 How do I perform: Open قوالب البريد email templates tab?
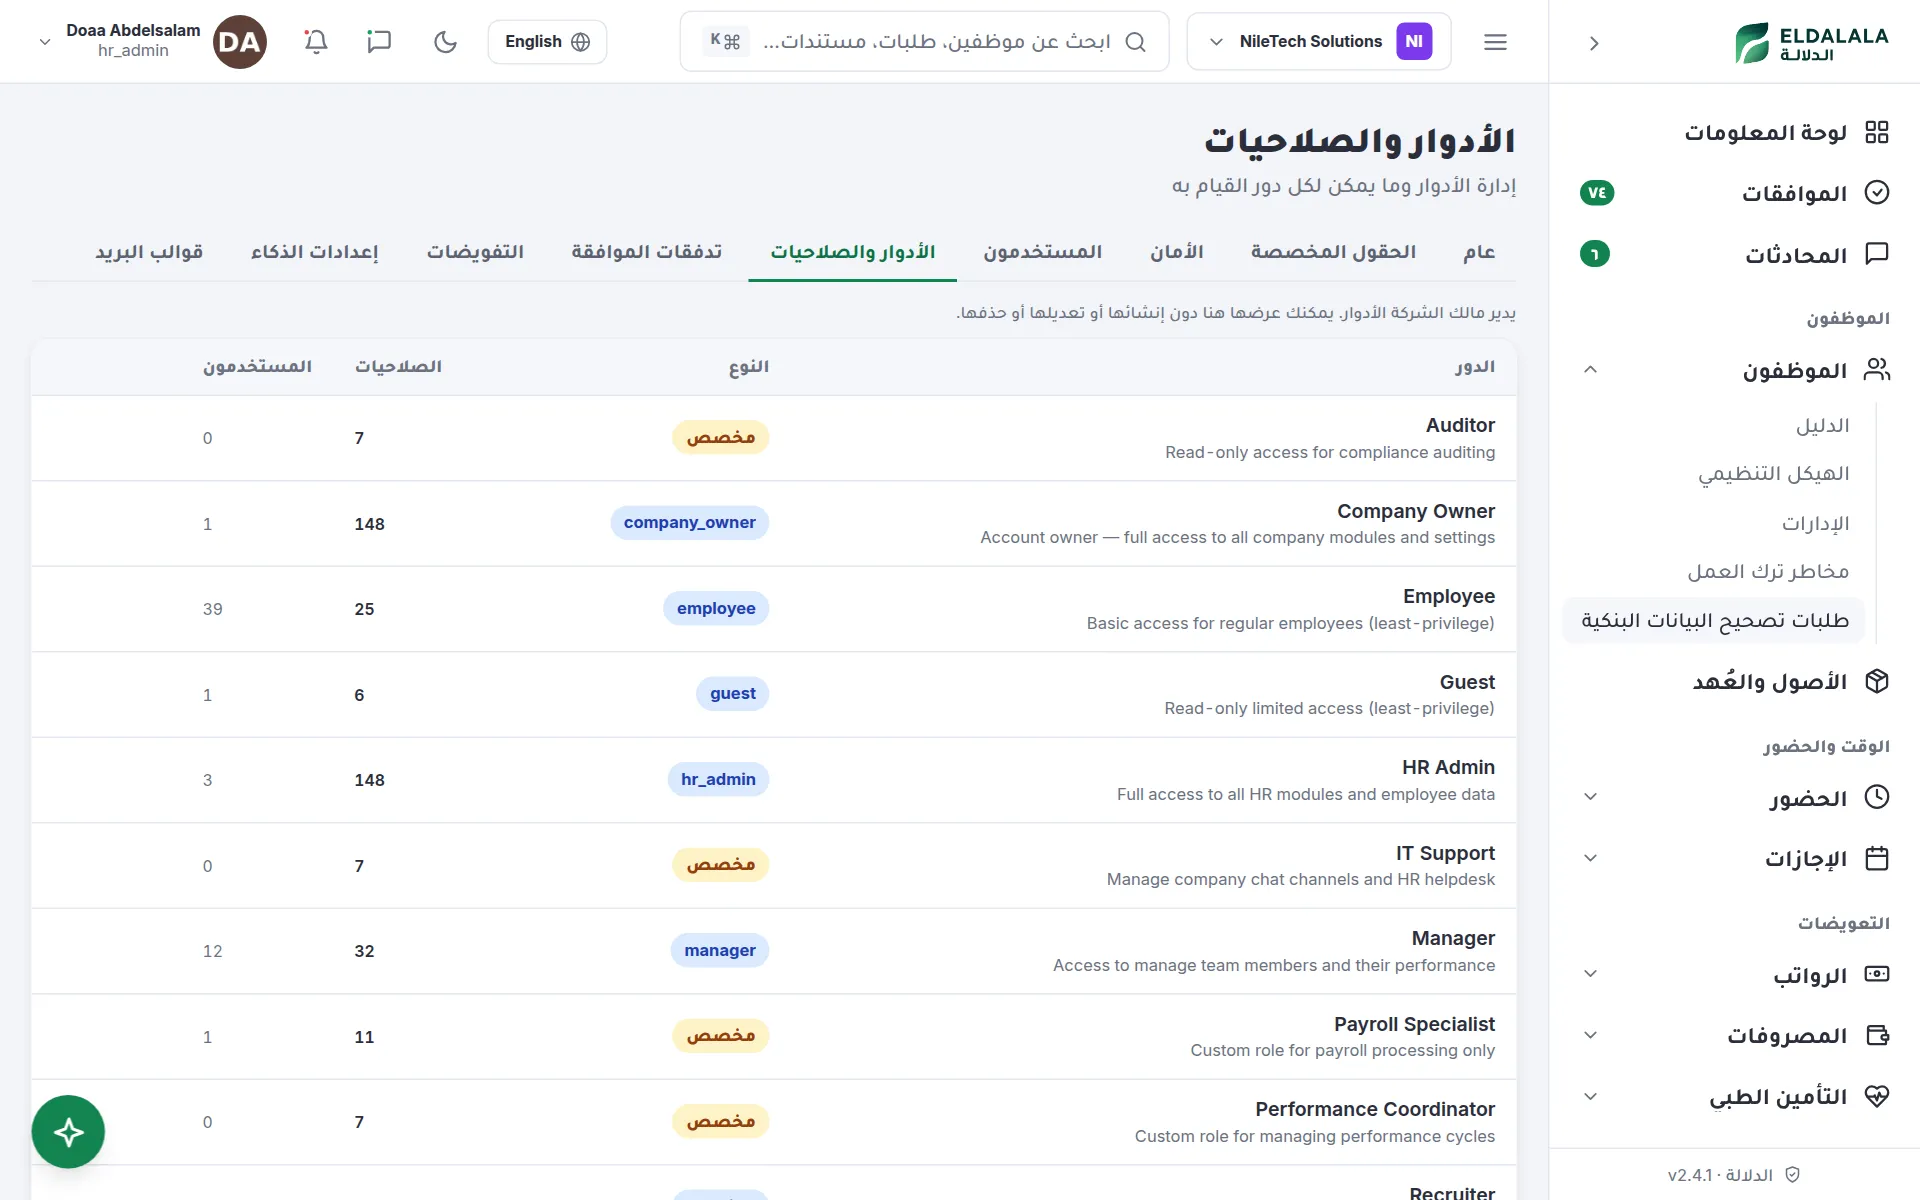tap(149, 252)
